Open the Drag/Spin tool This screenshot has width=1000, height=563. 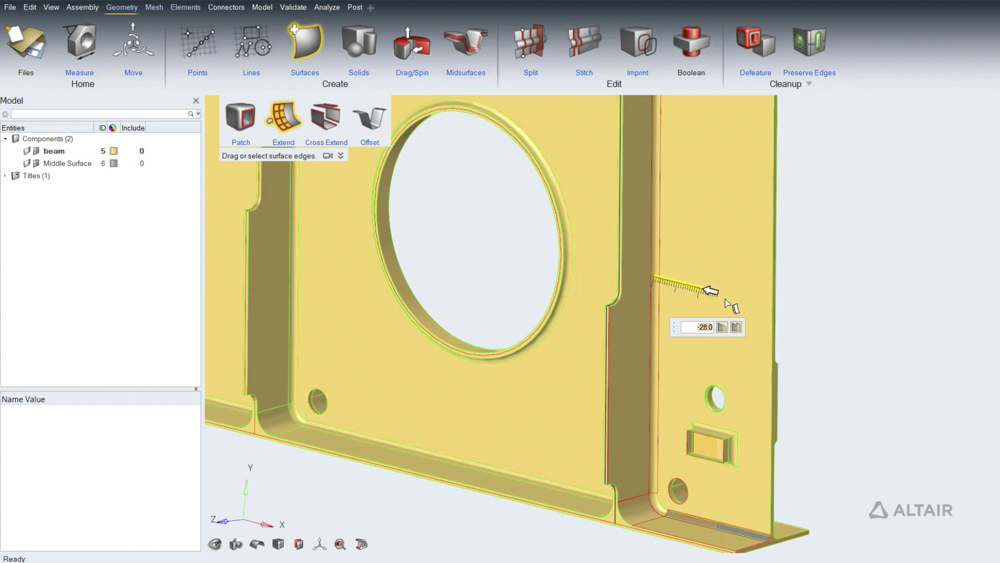pos(412,50)
